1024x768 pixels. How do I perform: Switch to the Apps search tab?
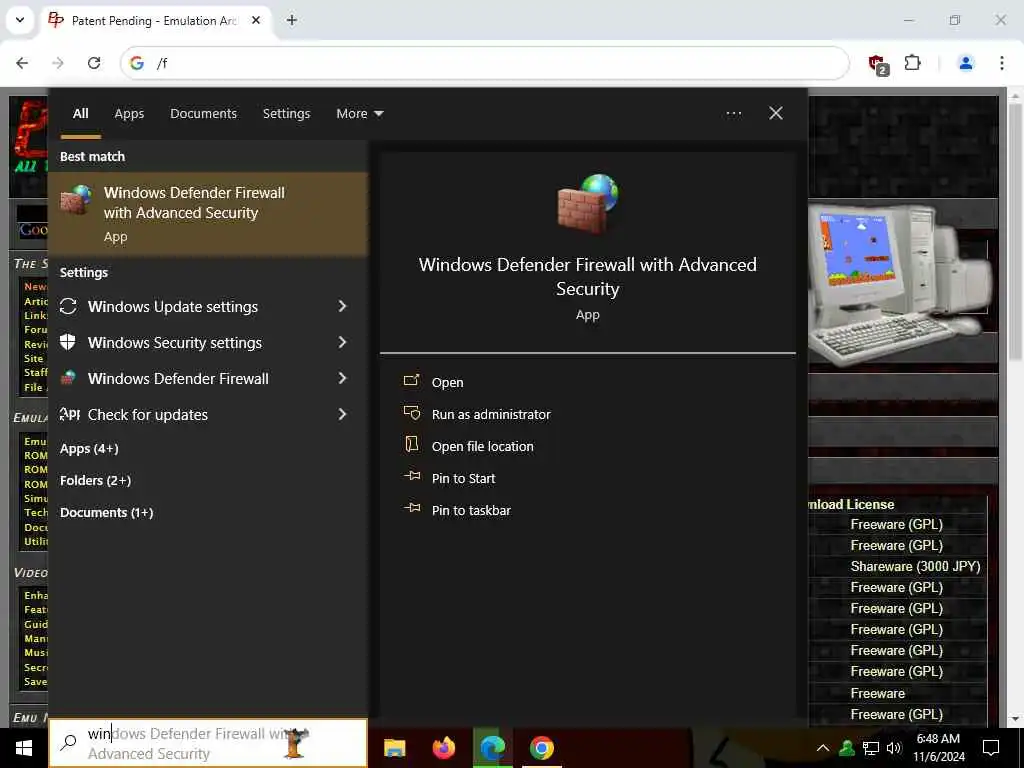tap(129, 114)
